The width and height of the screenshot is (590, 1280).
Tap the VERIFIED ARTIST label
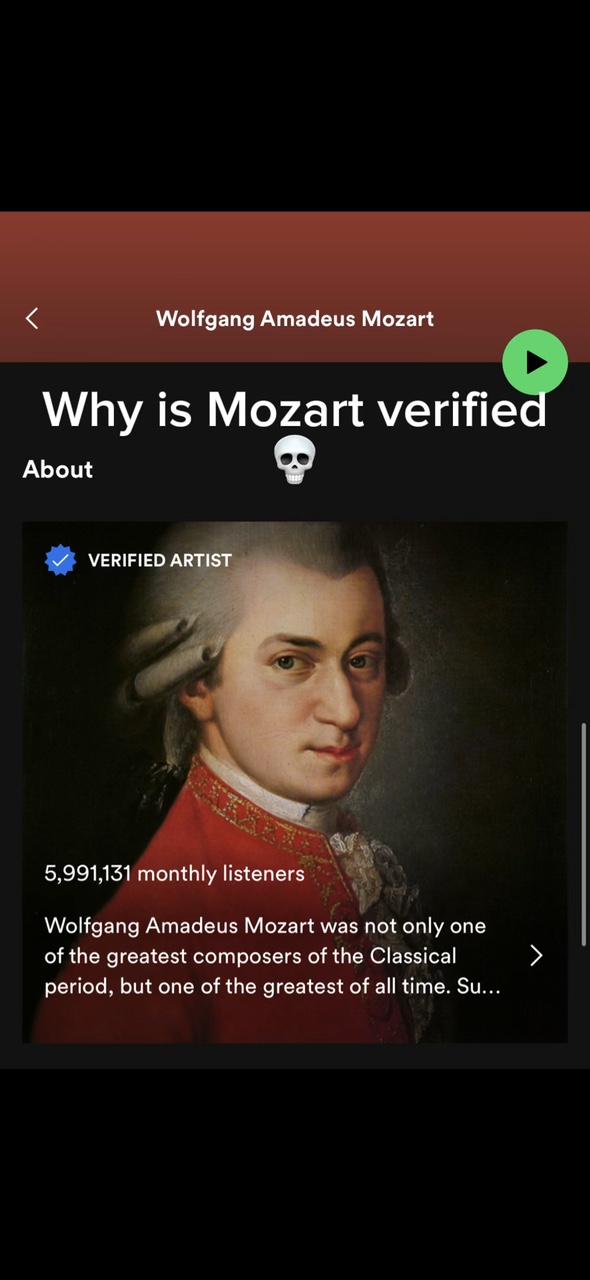[x=160, y=560]
